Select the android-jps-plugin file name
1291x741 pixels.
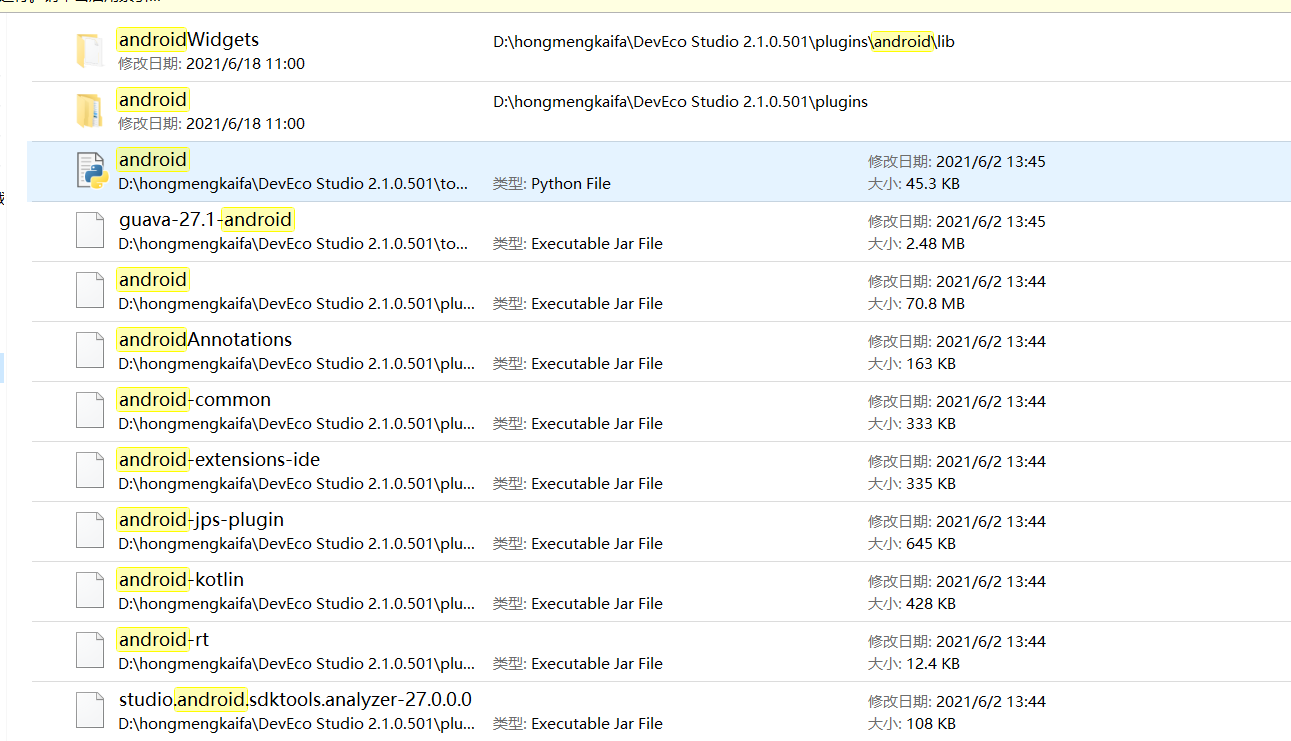pos(201,520)
